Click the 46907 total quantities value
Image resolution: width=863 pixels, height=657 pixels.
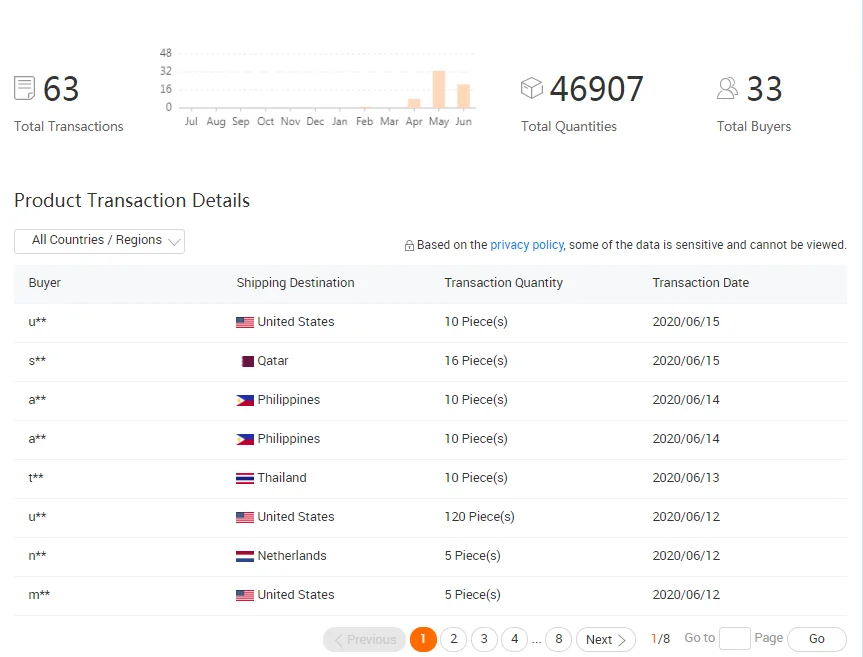597,89
